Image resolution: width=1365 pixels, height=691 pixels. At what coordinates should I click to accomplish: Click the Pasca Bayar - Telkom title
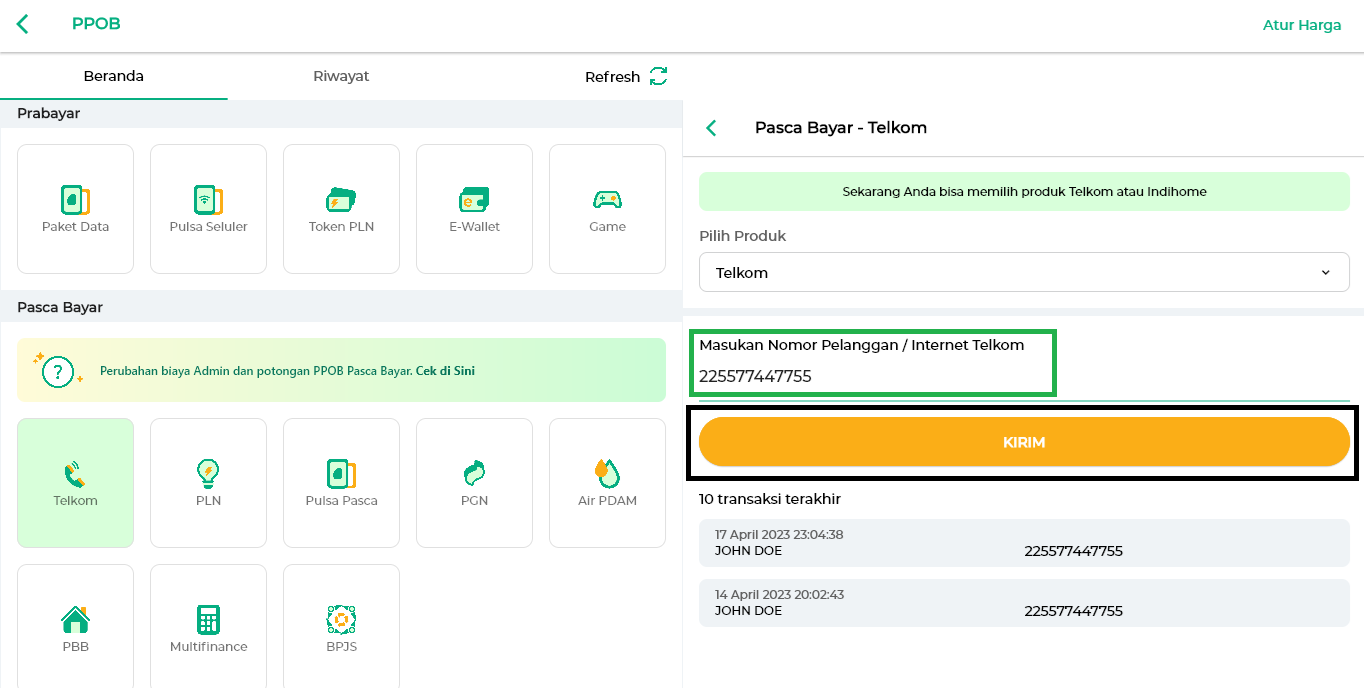pyautogui.click(x=841, y=128)
